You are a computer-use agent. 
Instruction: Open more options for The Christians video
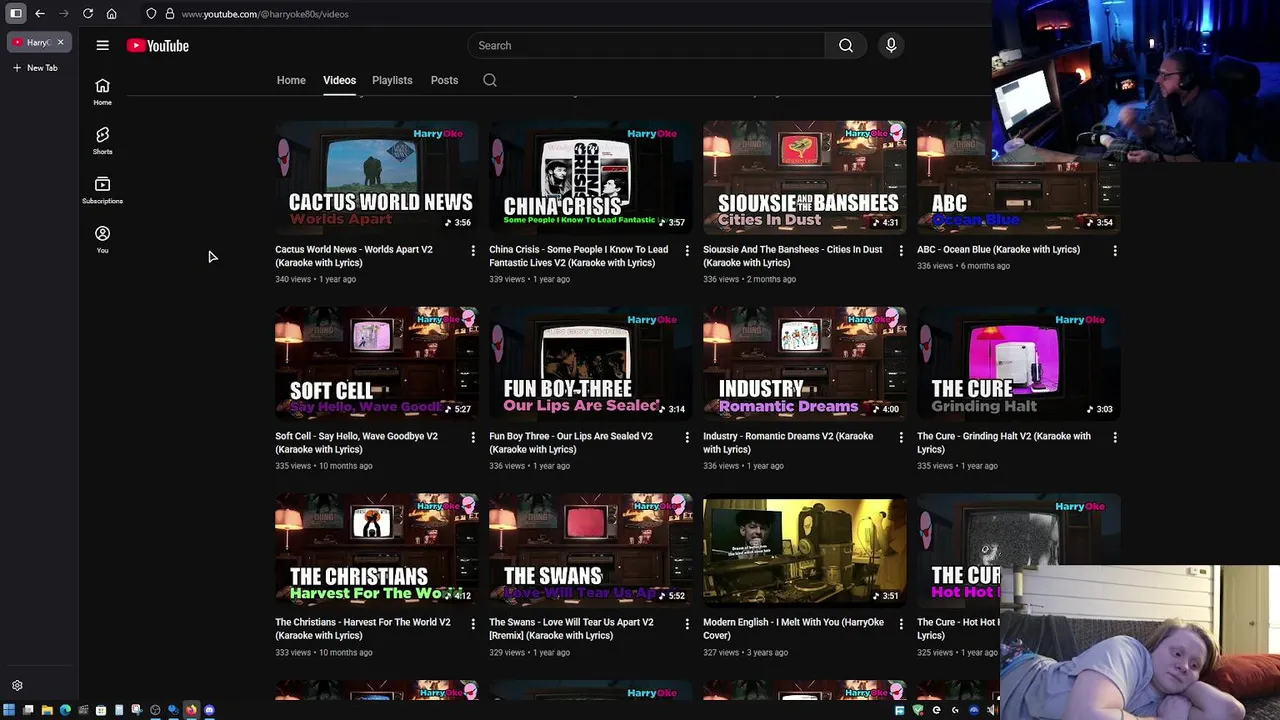[x=473, y=623]
